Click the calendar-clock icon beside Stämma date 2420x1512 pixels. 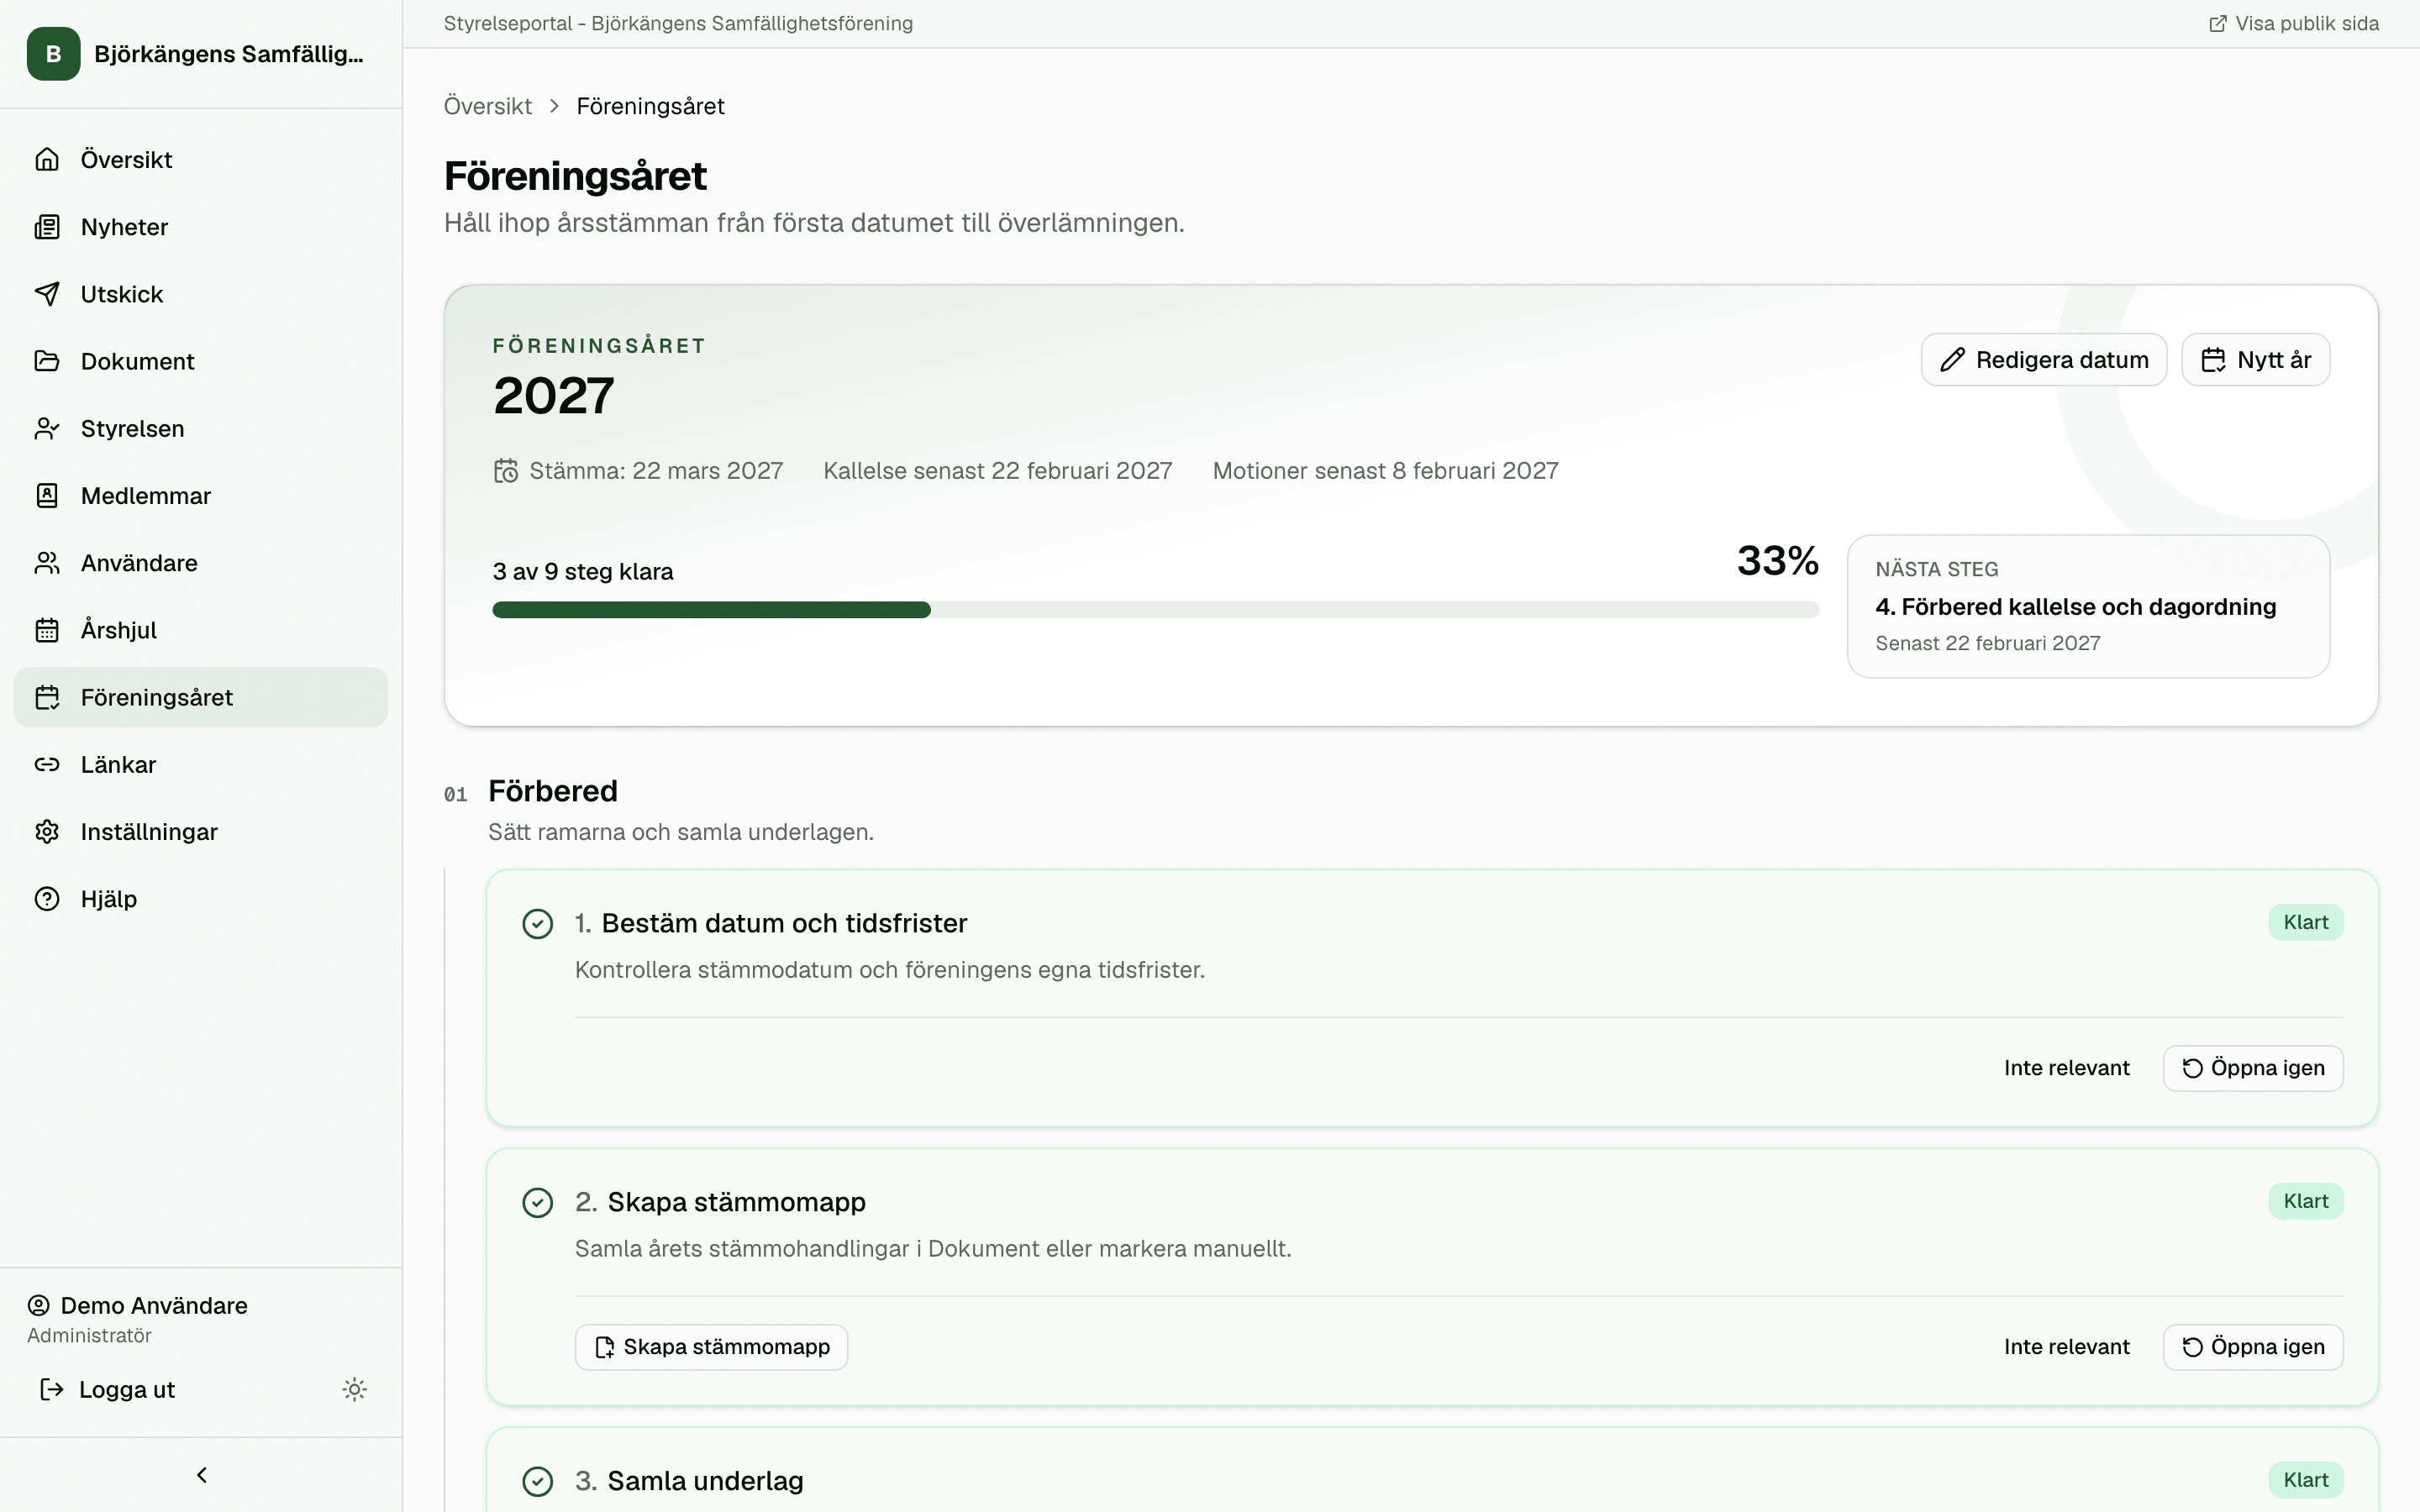click(x=506, y=471)
